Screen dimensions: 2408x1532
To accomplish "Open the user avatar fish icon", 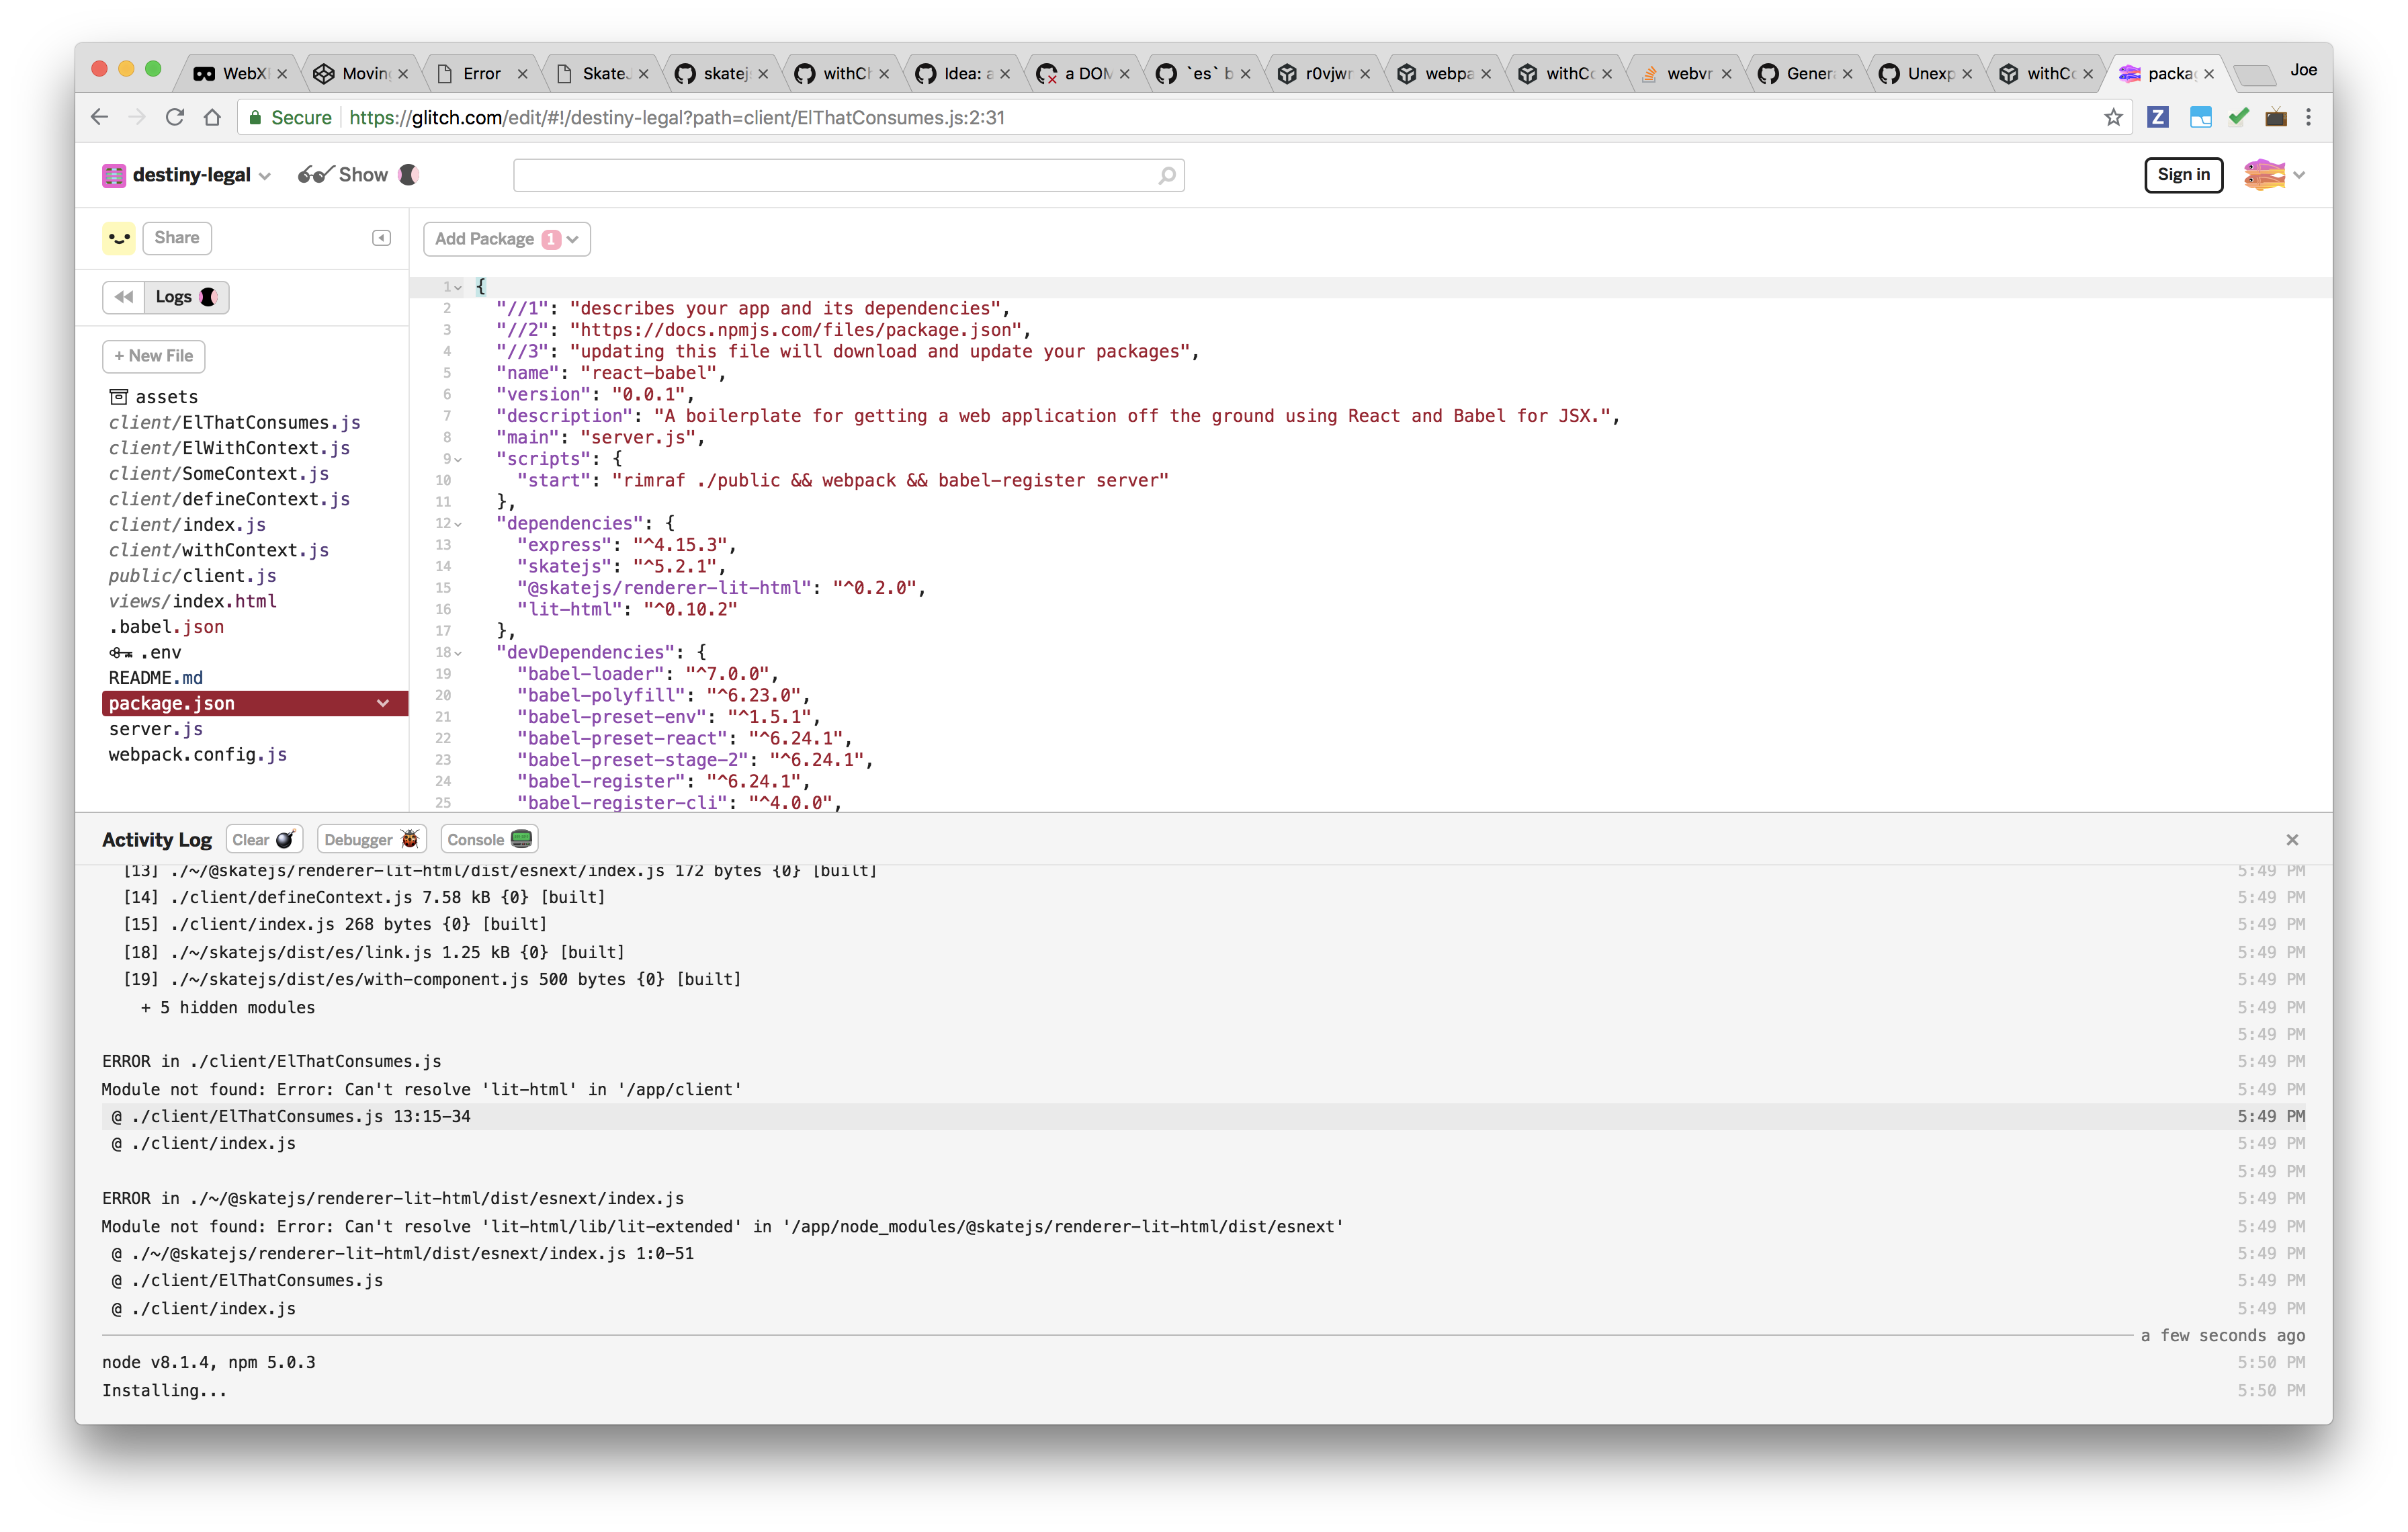I will [2264, 175].
